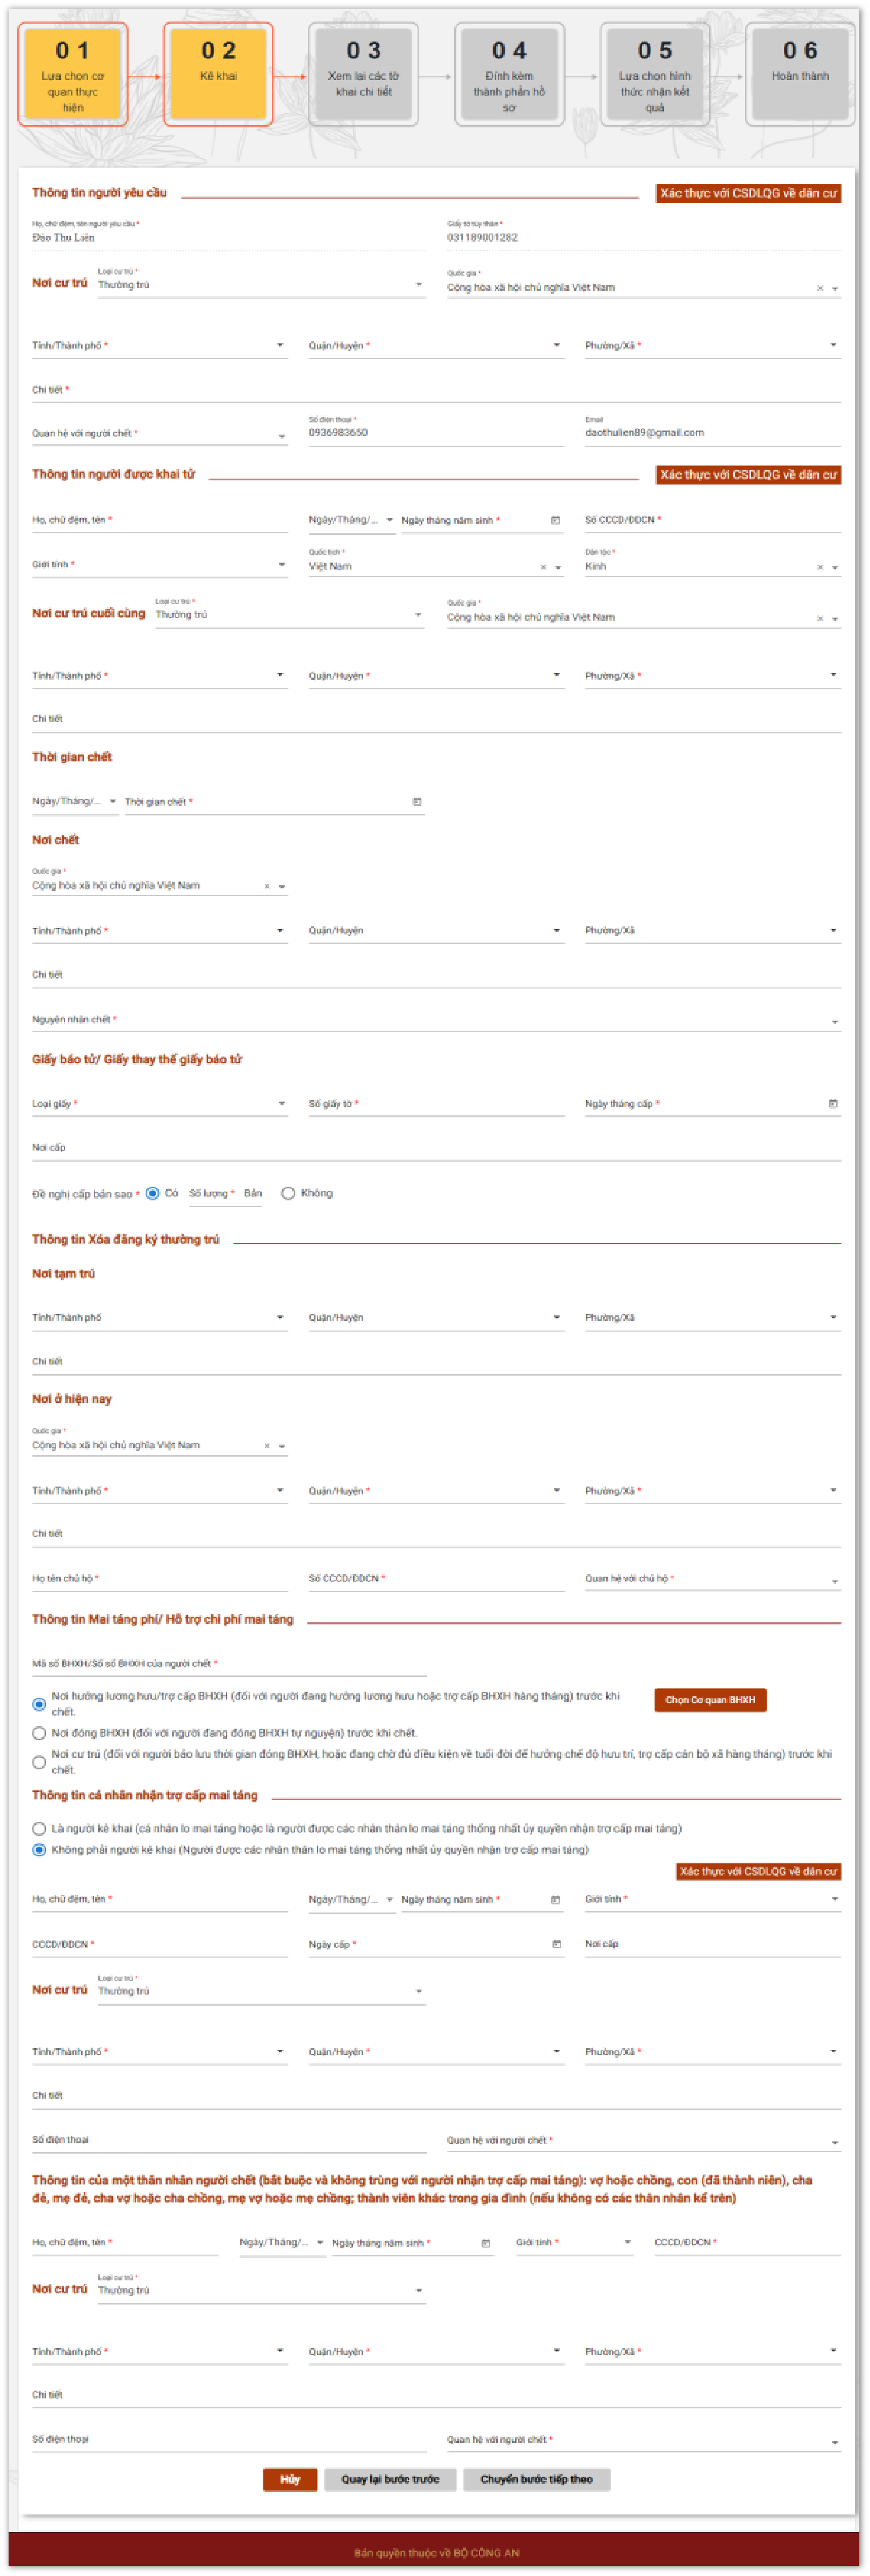Screen dimensions: 870x2576
Task: Open calendar icon in the Ngày cấp field
Action: pyautogui.click(x=557, y=1944)
